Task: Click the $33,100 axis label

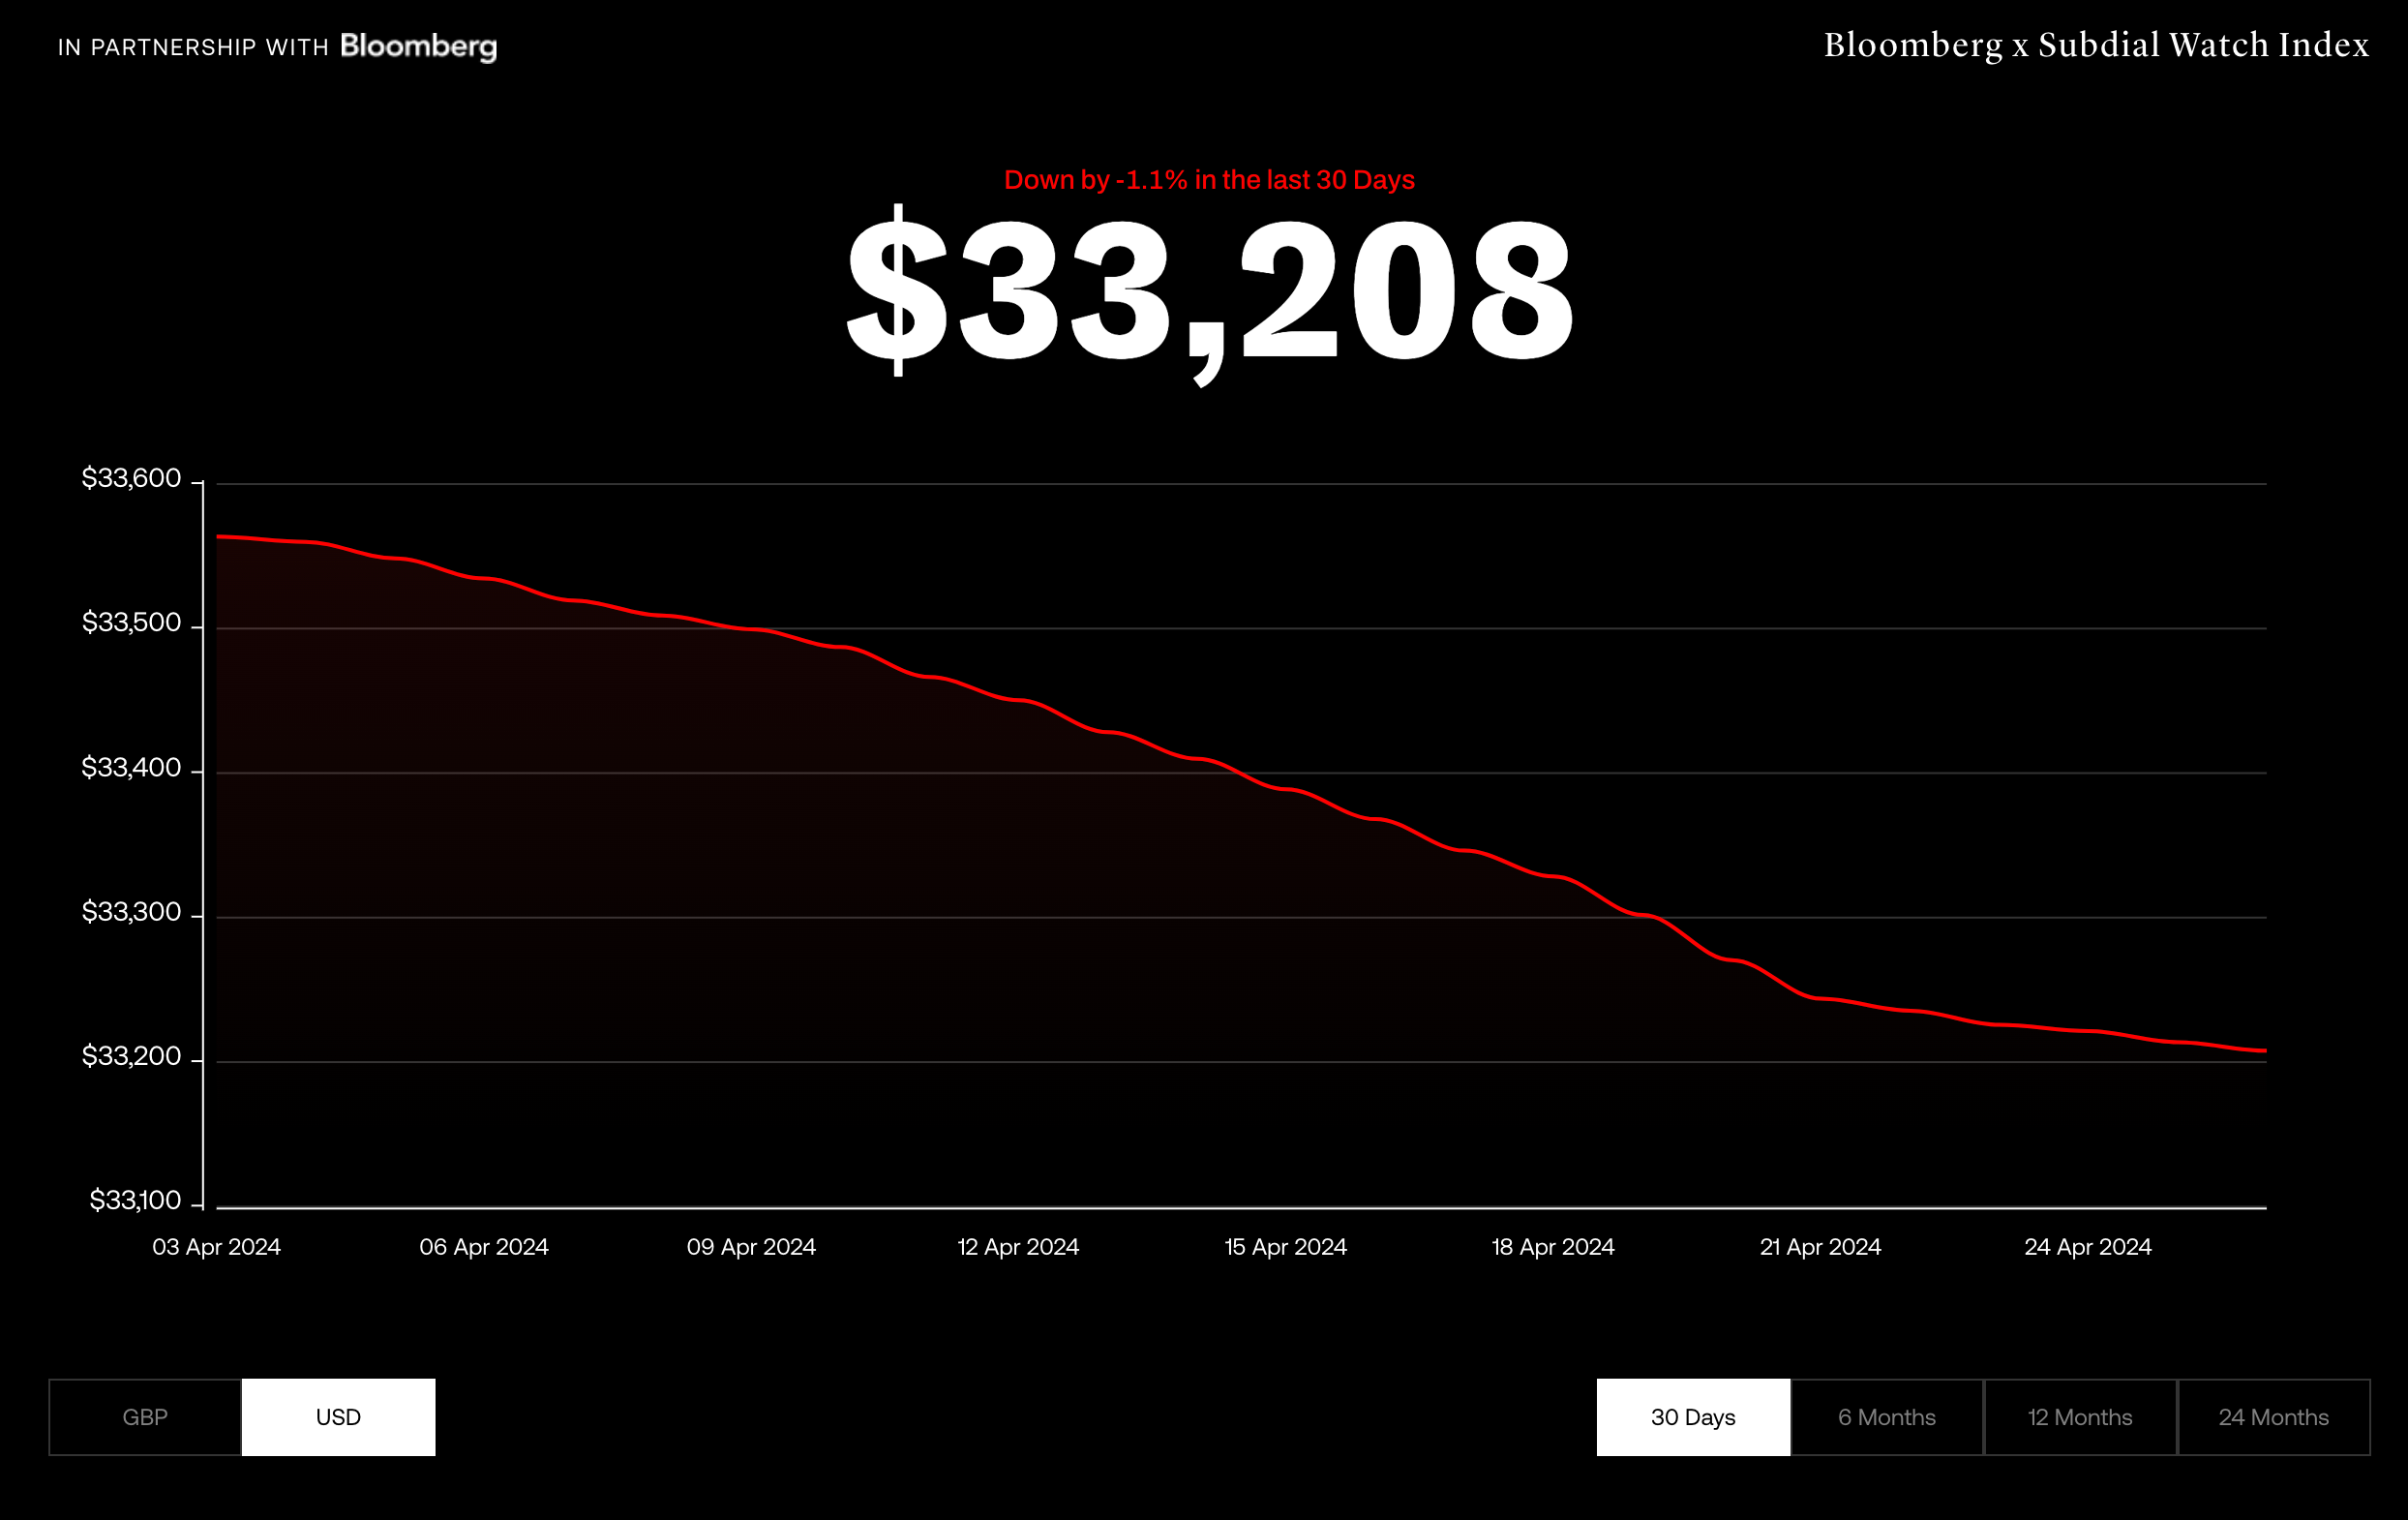Action: click(135, 1200)
